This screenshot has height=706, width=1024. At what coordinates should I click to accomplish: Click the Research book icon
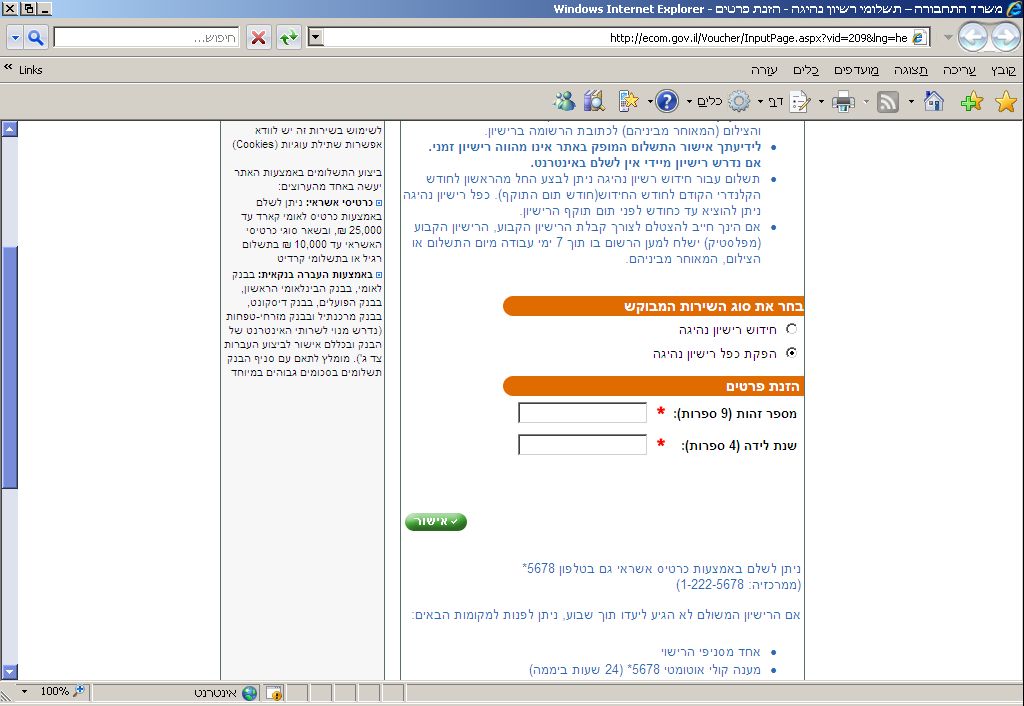(x=594, y=101)
